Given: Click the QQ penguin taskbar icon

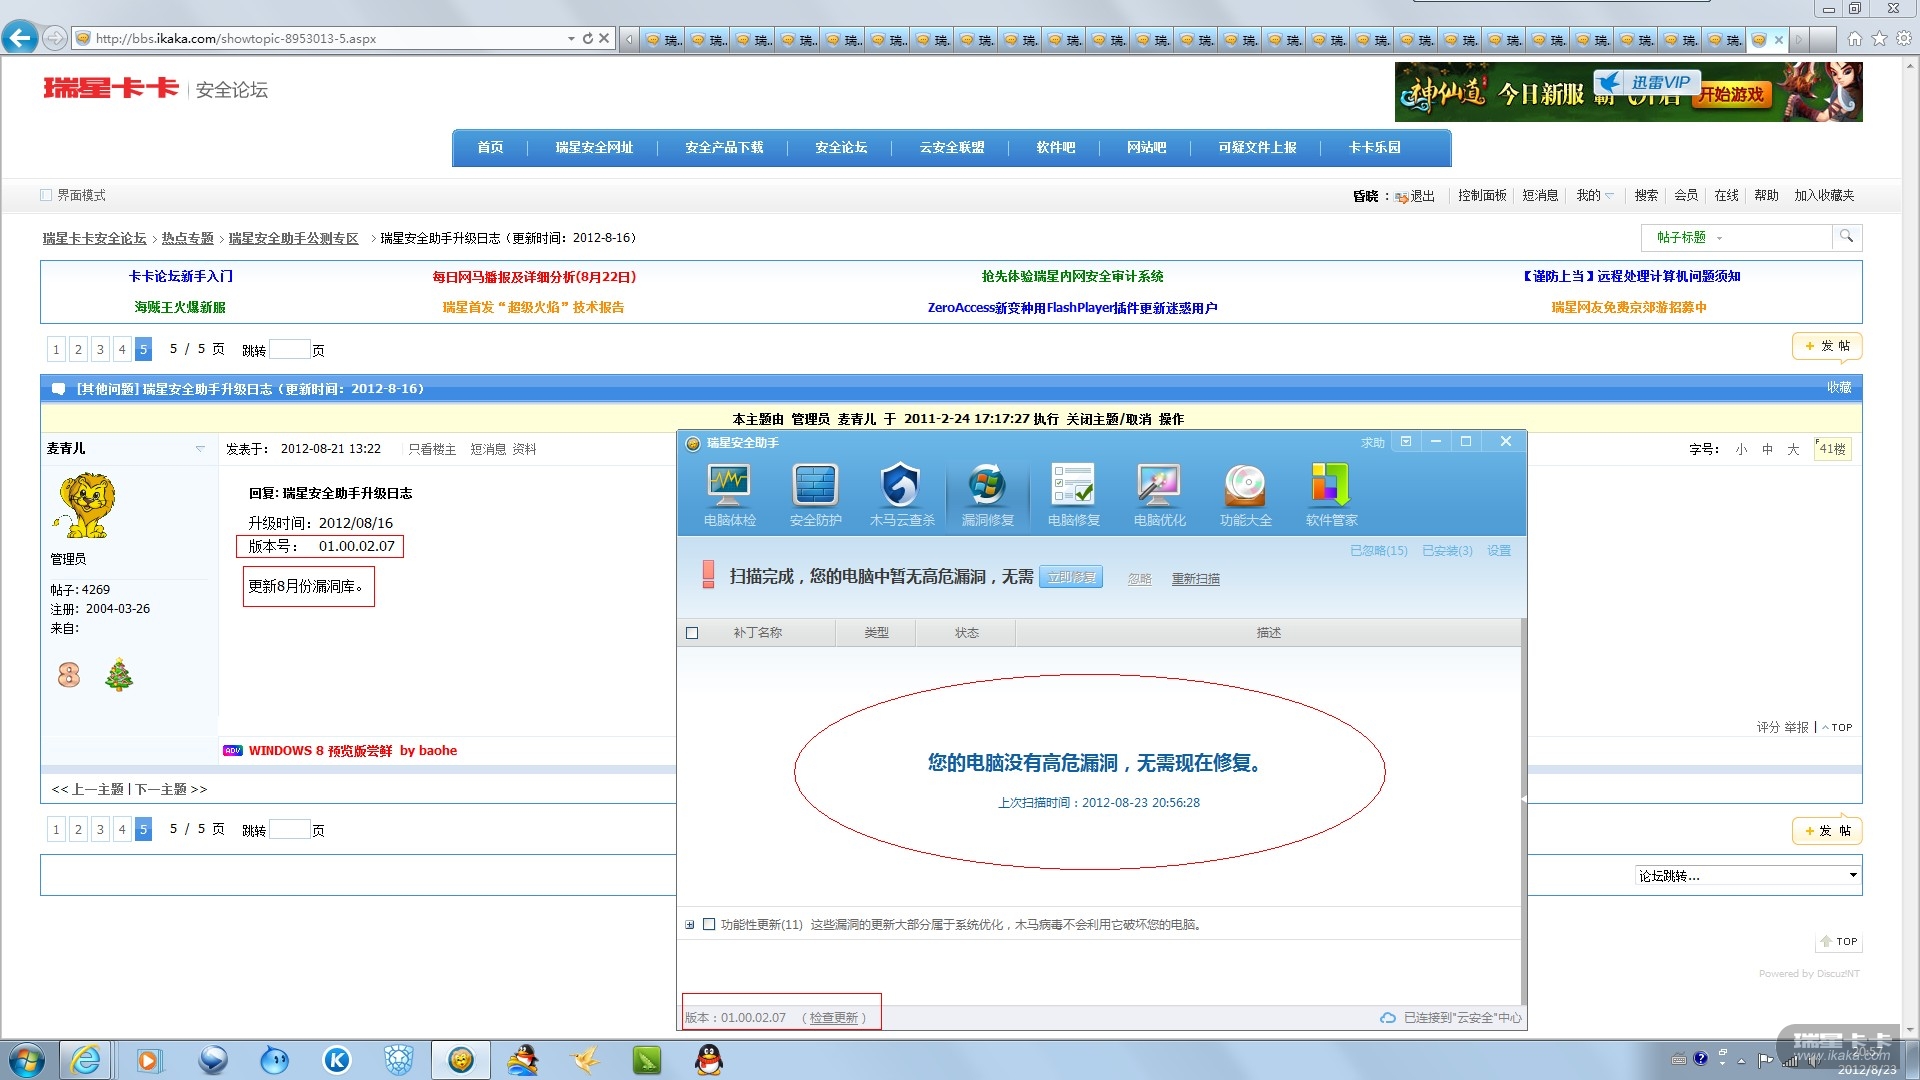Looking at the screenshot, I should pos(709,1060).
